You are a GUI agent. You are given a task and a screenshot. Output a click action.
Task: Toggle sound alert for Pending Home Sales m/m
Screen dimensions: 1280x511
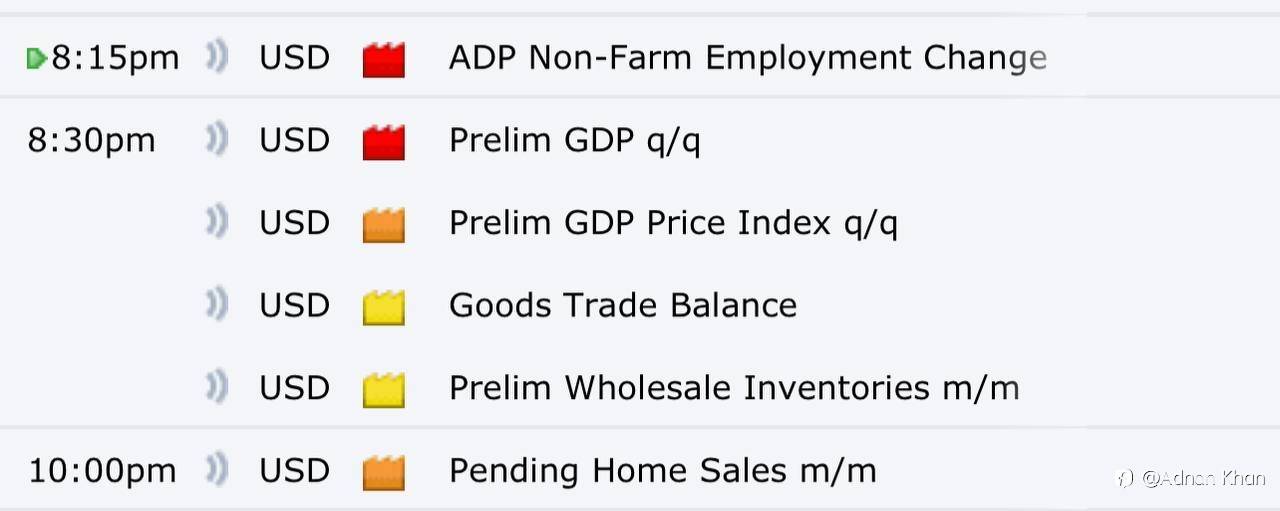(x=216, y=469)
